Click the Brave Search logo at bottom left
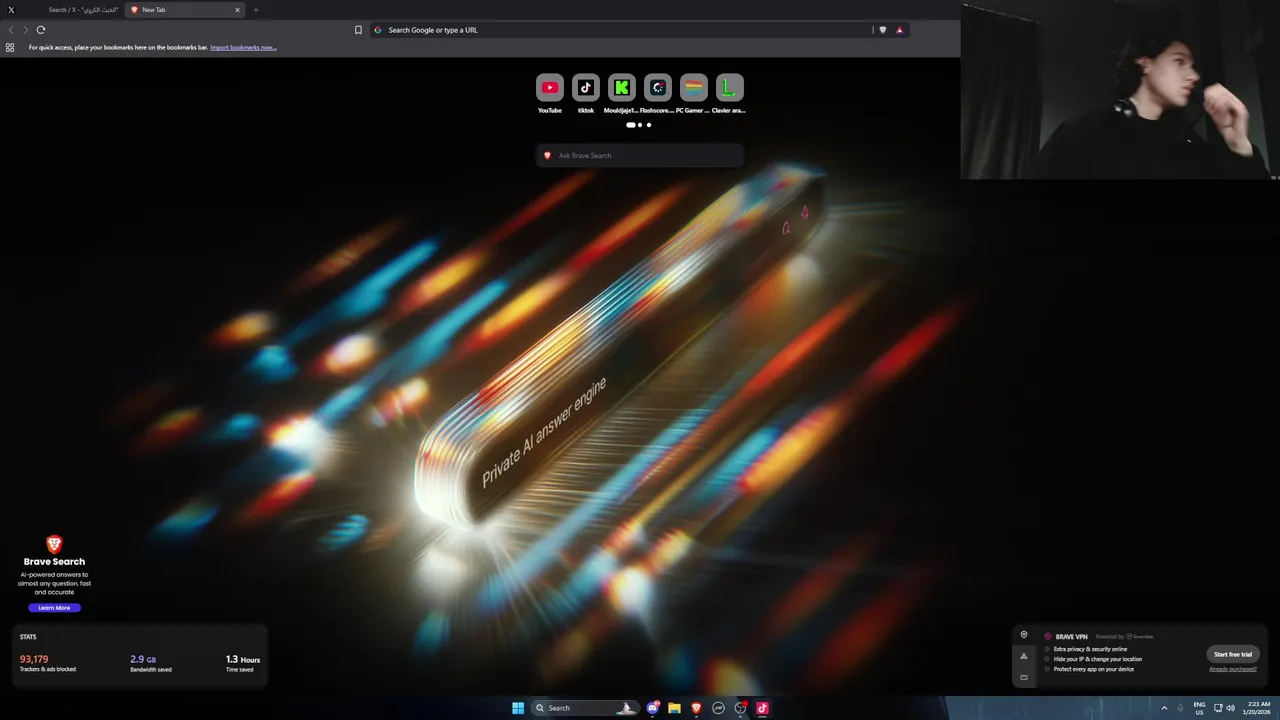 [x=54, y=545]
